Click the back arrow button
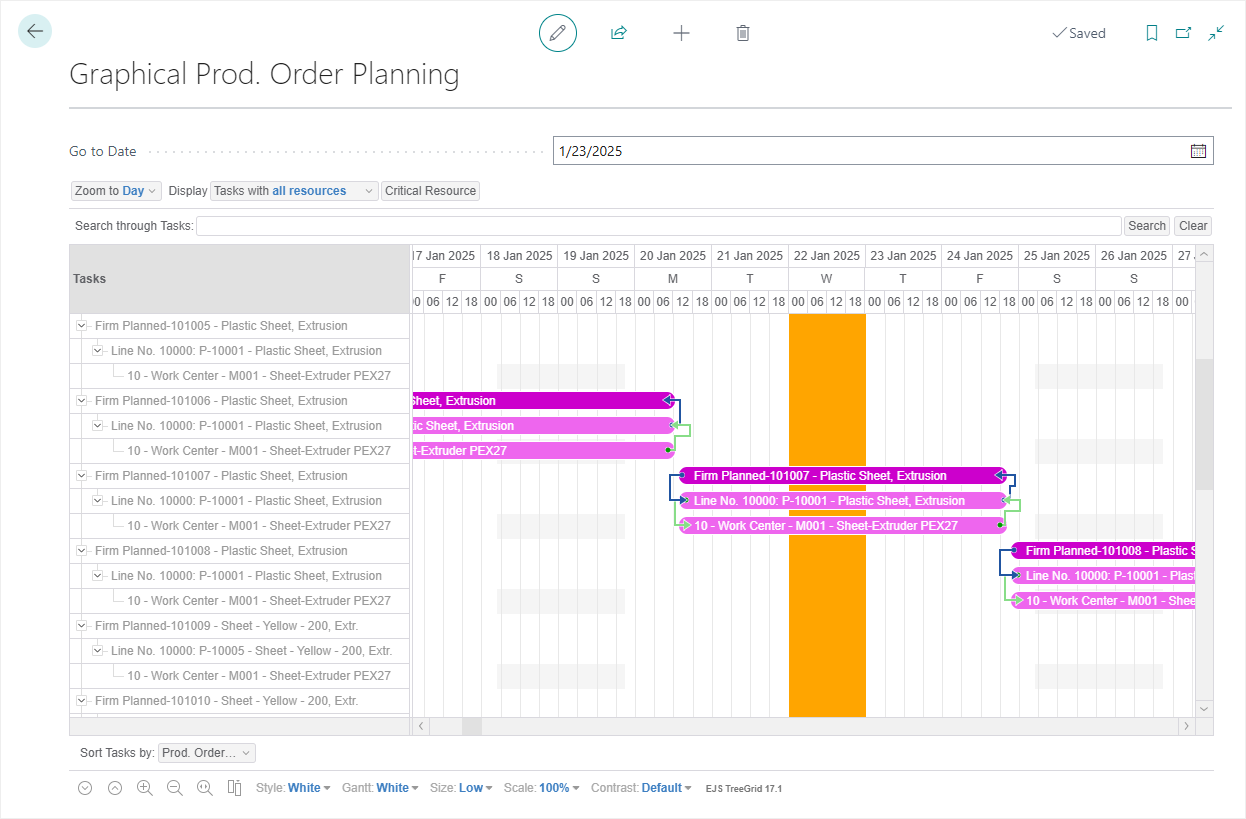This screenshot has width=1246, height=819. pos(35,32)
